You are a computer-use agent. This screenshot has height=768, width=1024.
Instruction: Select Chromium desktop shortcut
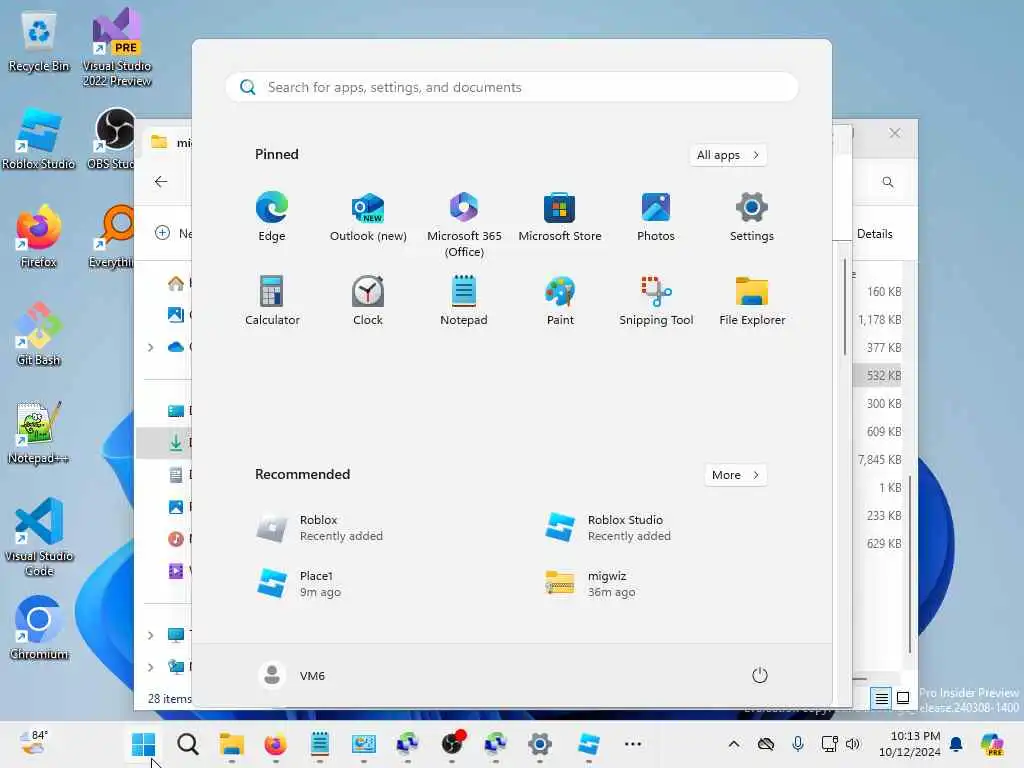(x=39, y=628)
